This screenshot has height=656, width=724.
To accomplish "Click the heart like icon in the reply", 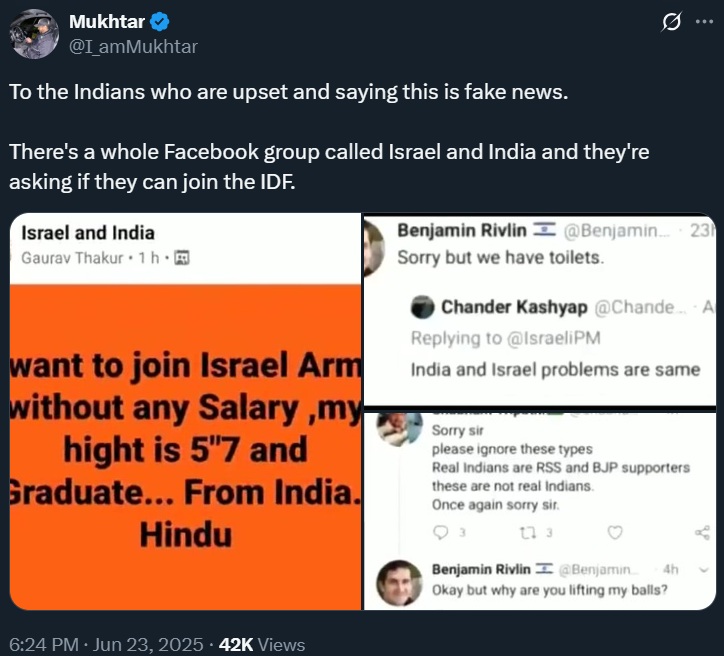I will pyautogui.click(x=615, y=532).
